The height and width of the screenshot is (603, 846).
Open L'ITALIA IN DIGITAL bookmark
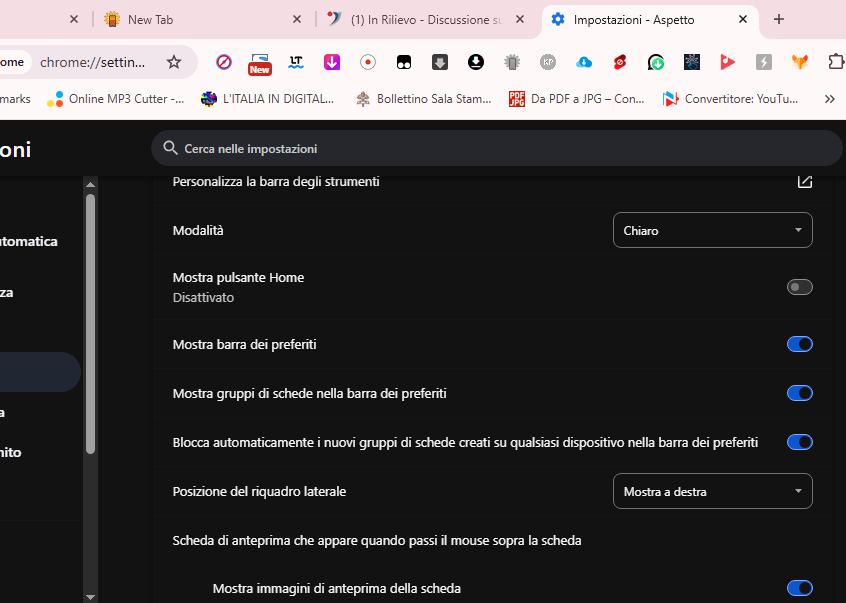pos(267,99)
